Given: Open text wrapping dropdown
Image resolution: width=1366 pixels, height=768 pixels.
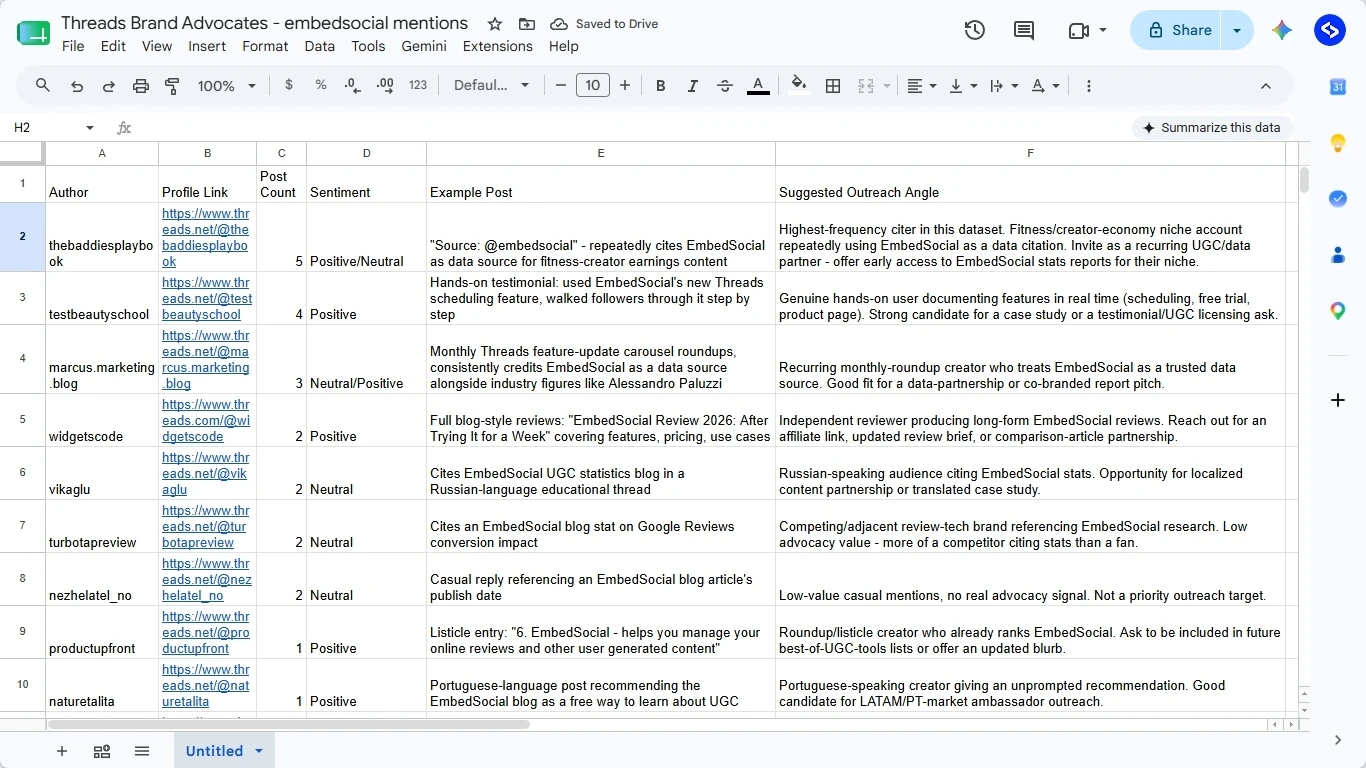Looking at the screenshot, I should click(1002, 86).
